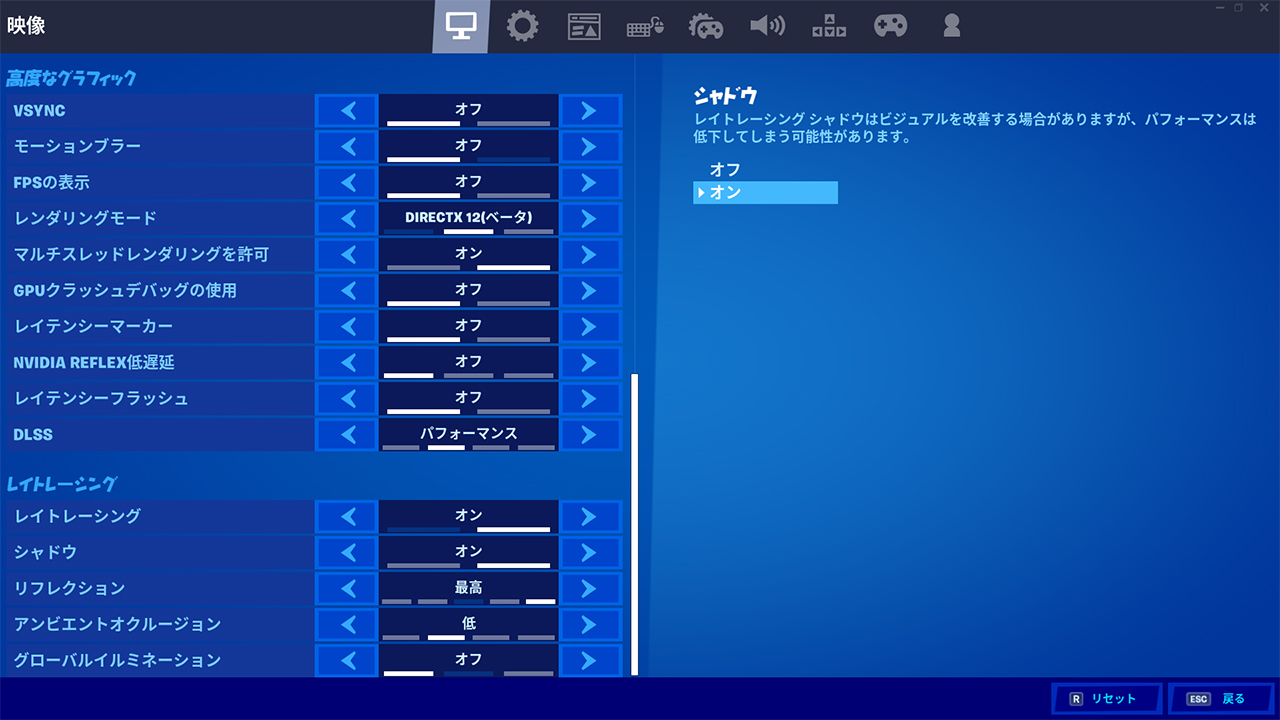Screen dimensions: 1280x720
Task: Click left arrow for レイテンシーフラッシュ
Action: 347,398
